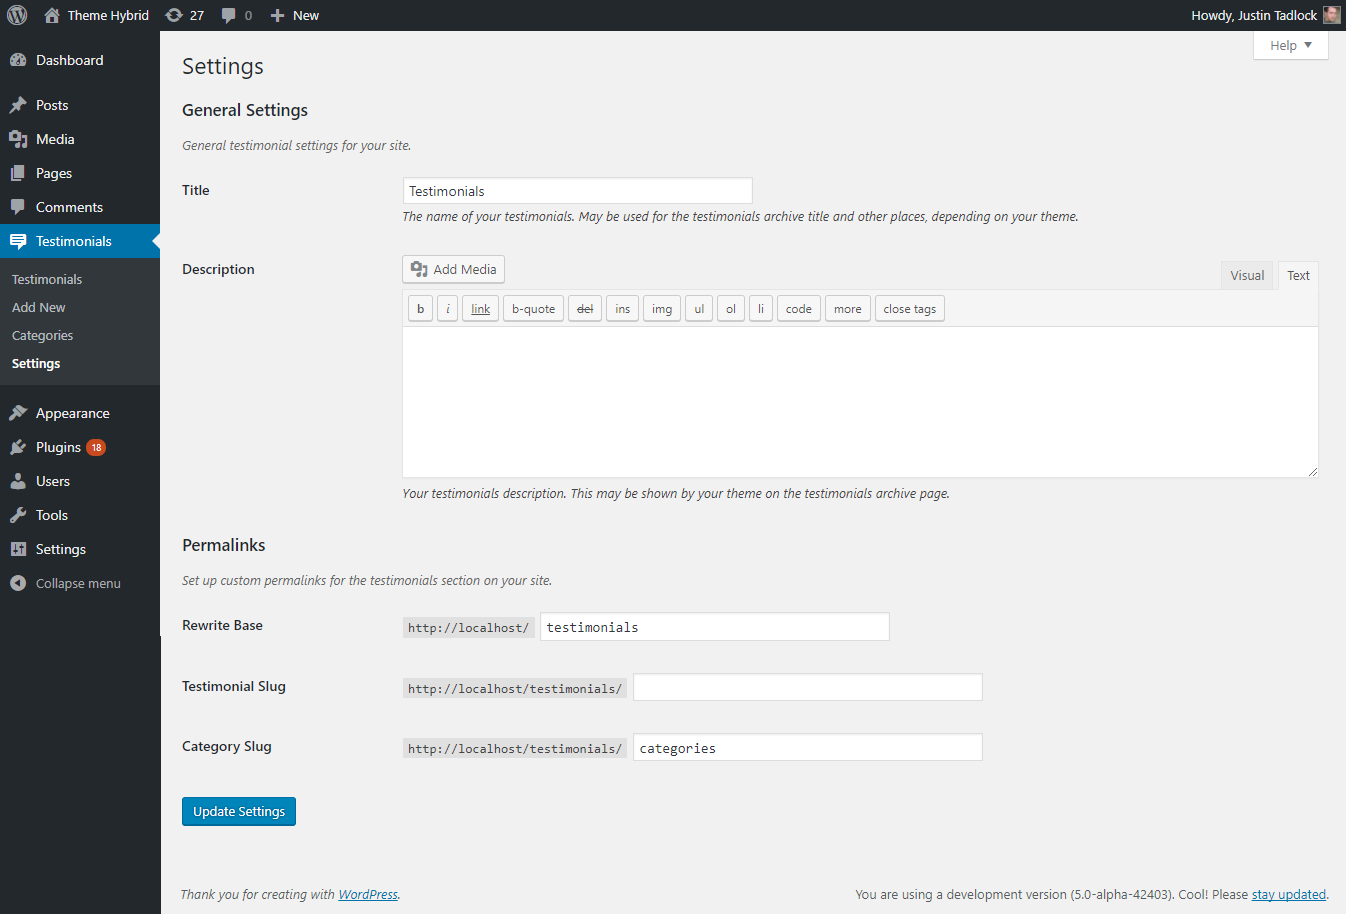Open Testimonials Settings submenu item
Screen dimensions: 1346x914
coord(36,363)
